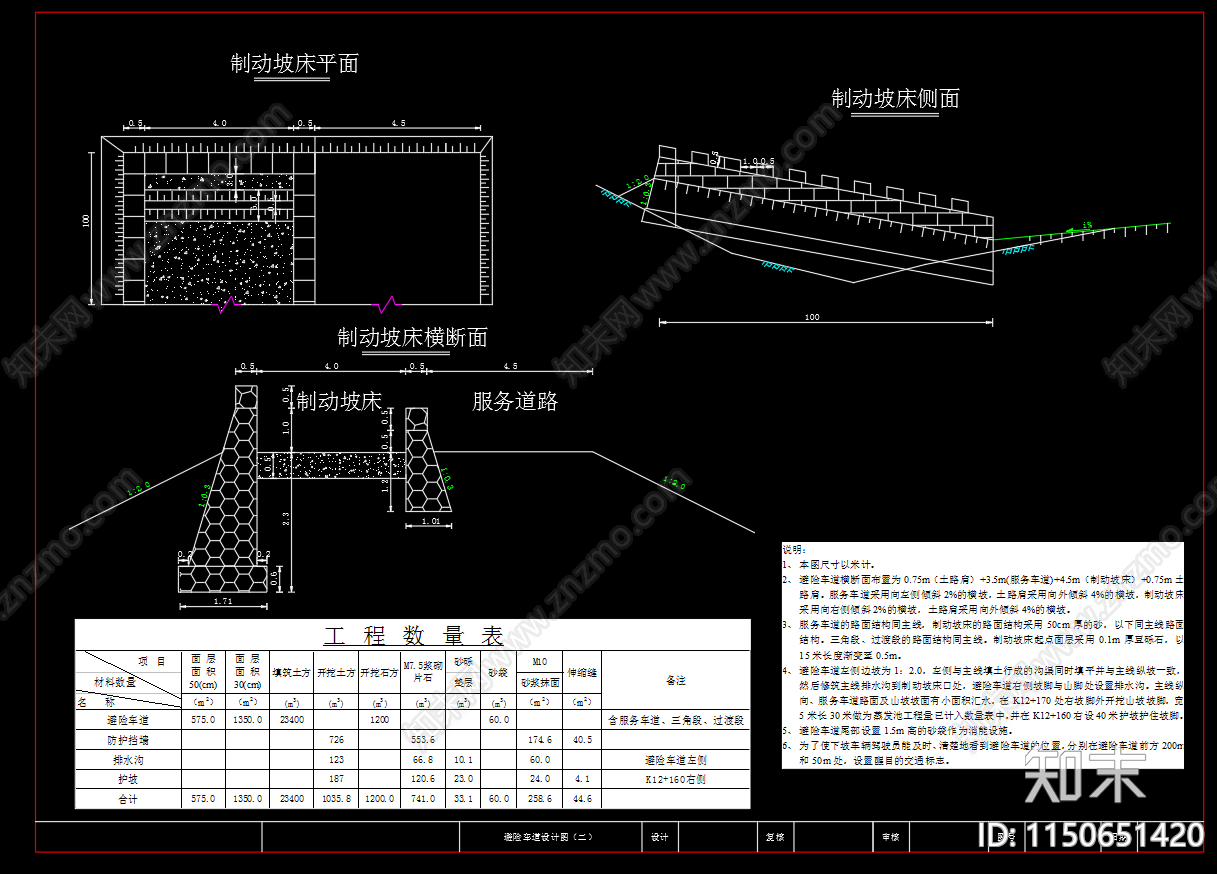Select the 制动坡床平面 view title
Screen dimensions: 1217x874
pyautogui.click(x=296, y=63)
